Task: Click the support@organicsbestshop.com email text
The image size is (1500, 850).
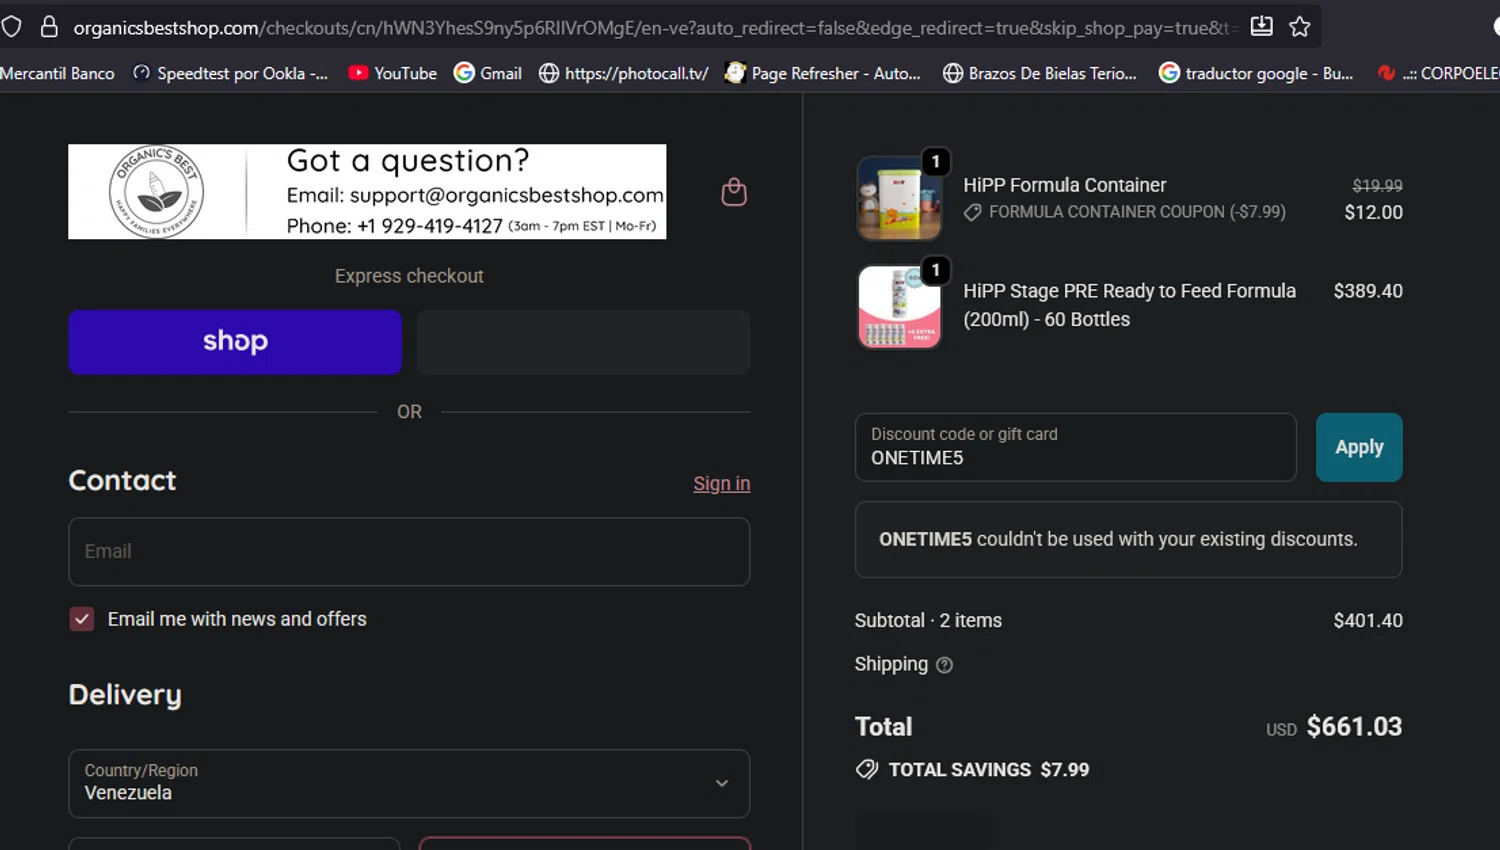Action: pos(506,195)
